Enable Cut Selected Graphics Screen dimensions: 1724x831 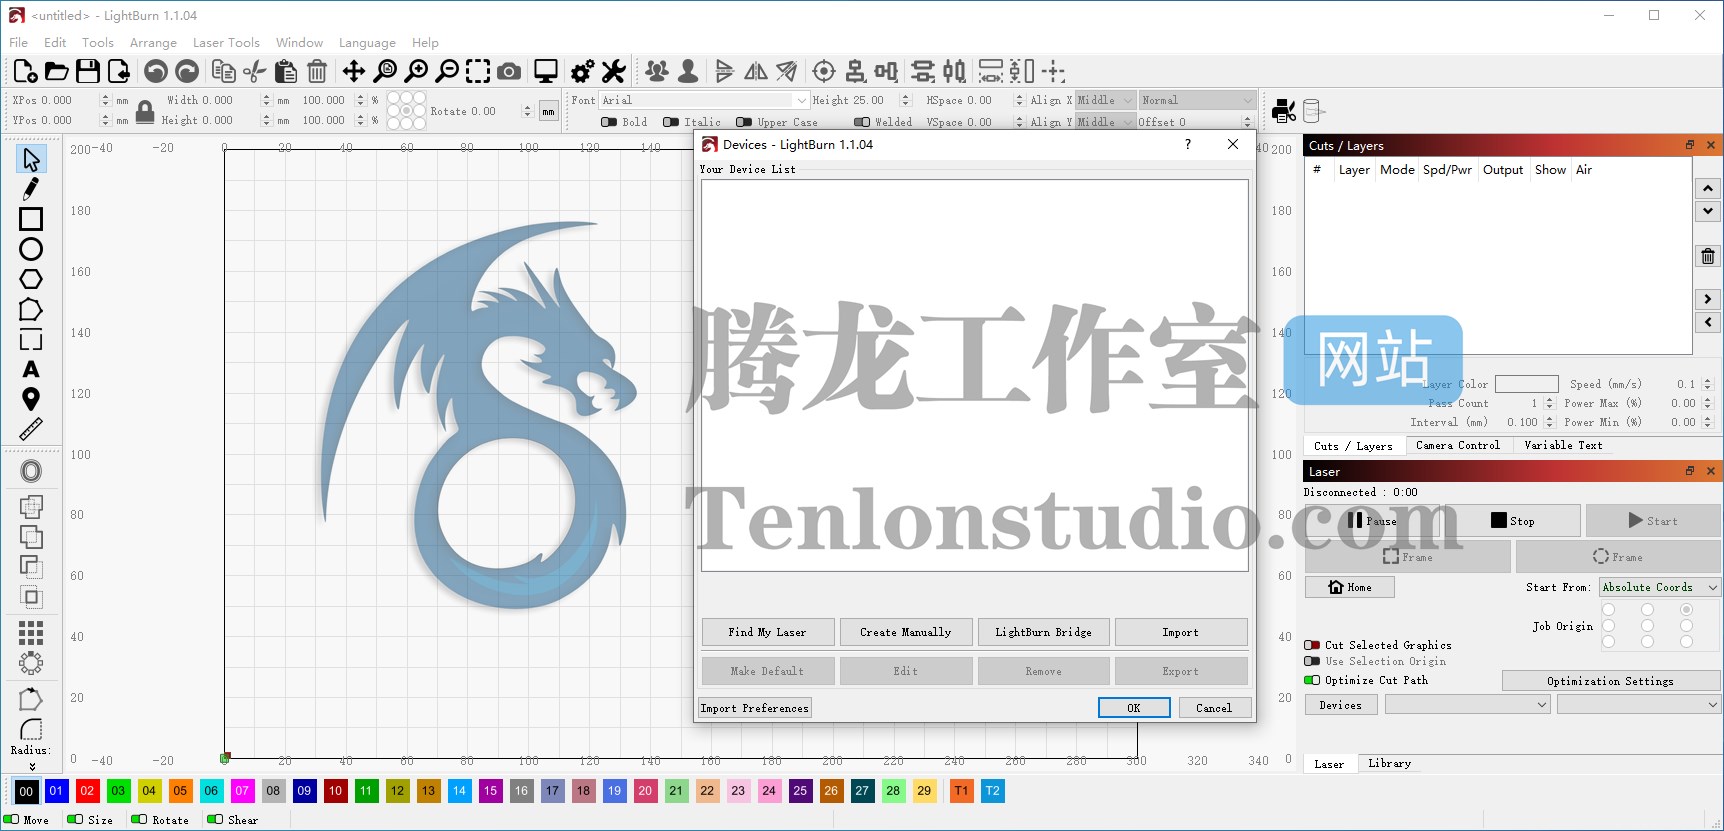coord(1312,645)
